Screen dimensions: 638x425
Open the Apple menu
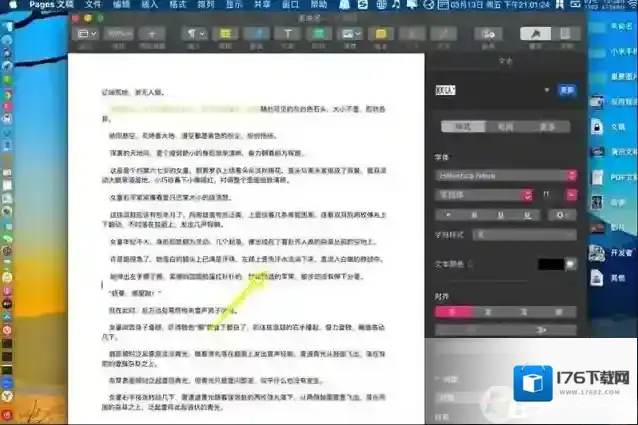coord(13,4)
